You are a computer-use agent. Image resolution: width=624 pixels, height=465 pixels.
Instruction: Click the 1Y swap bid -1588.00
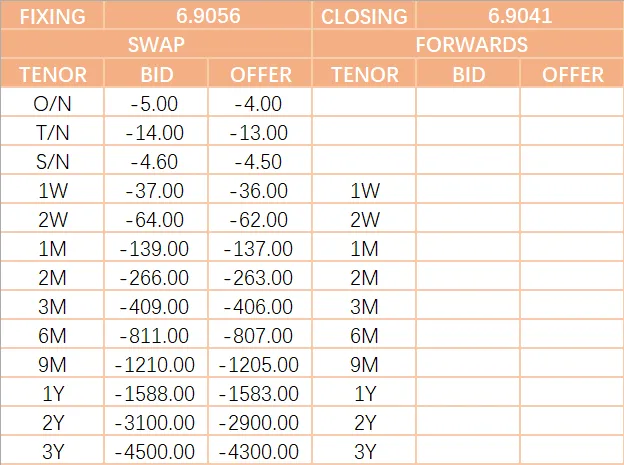pos(156,393)
